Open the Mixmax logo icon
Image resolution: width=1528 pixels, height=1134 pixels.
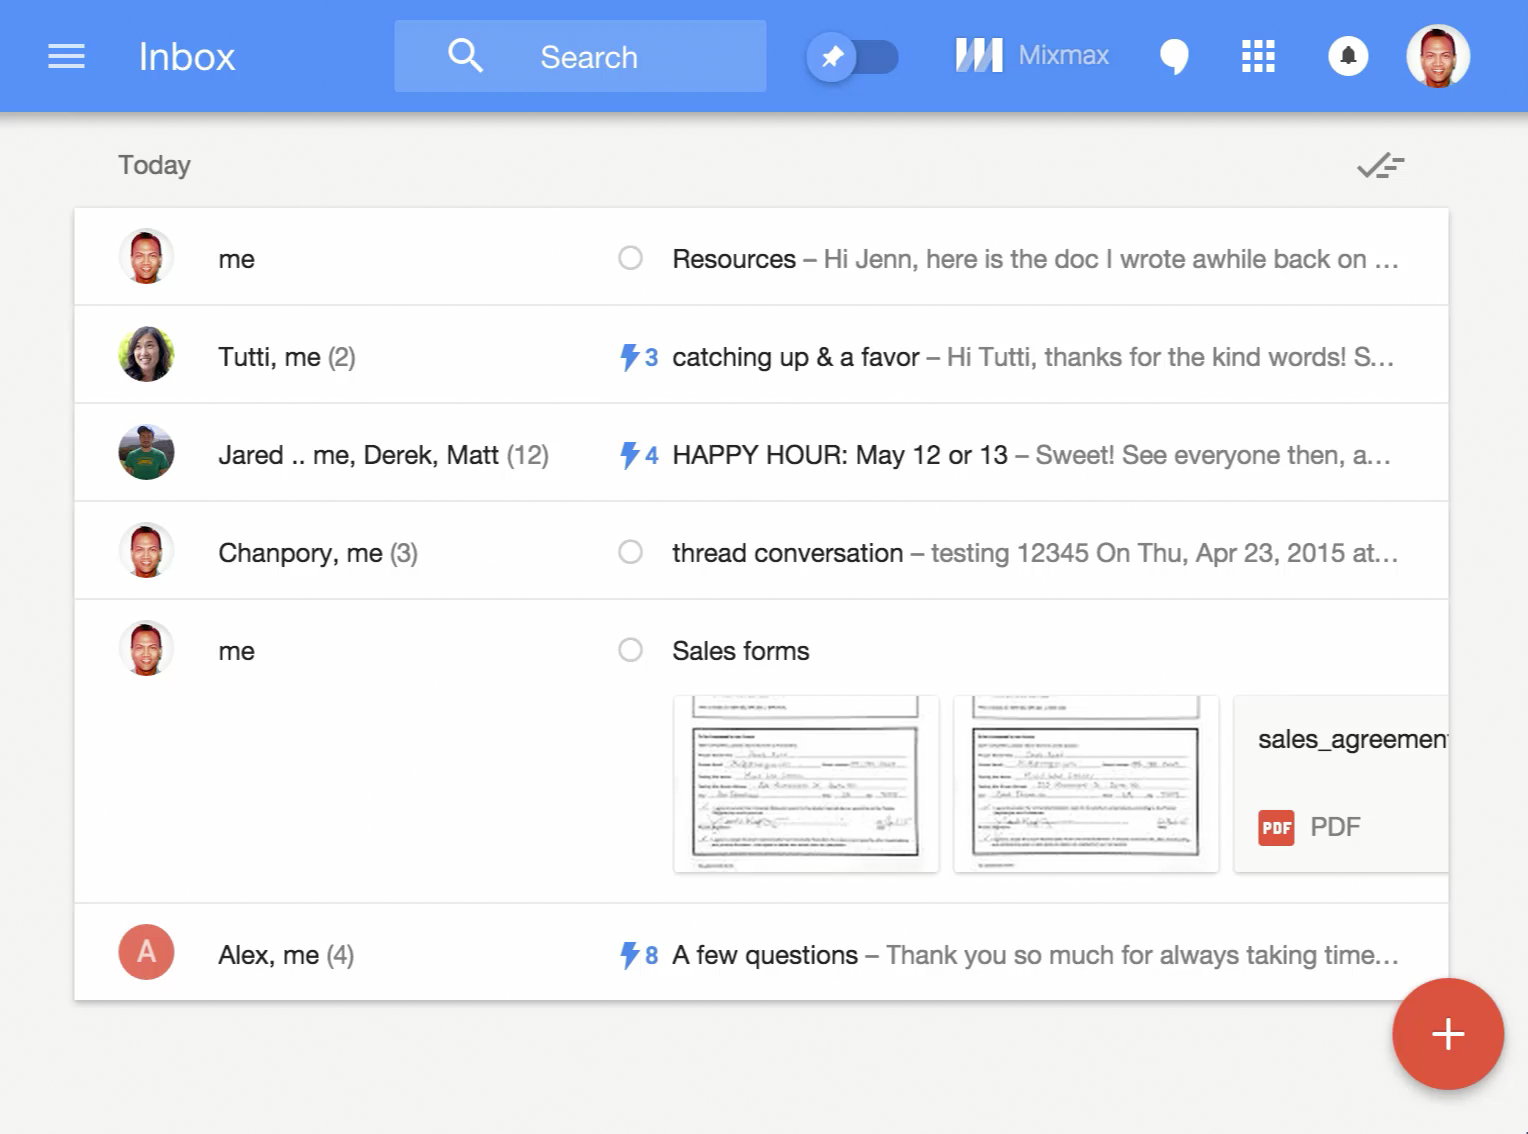click(x=979, y=55)
